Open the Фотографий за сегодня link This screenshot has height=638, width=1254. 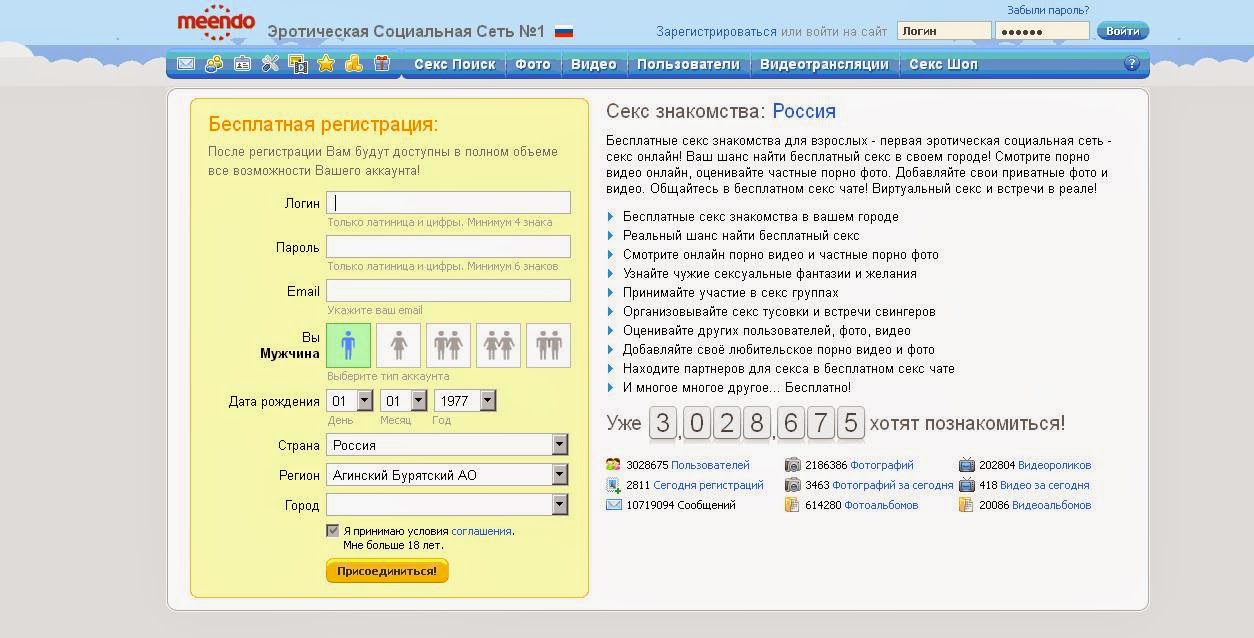click(x=893, y=485)
